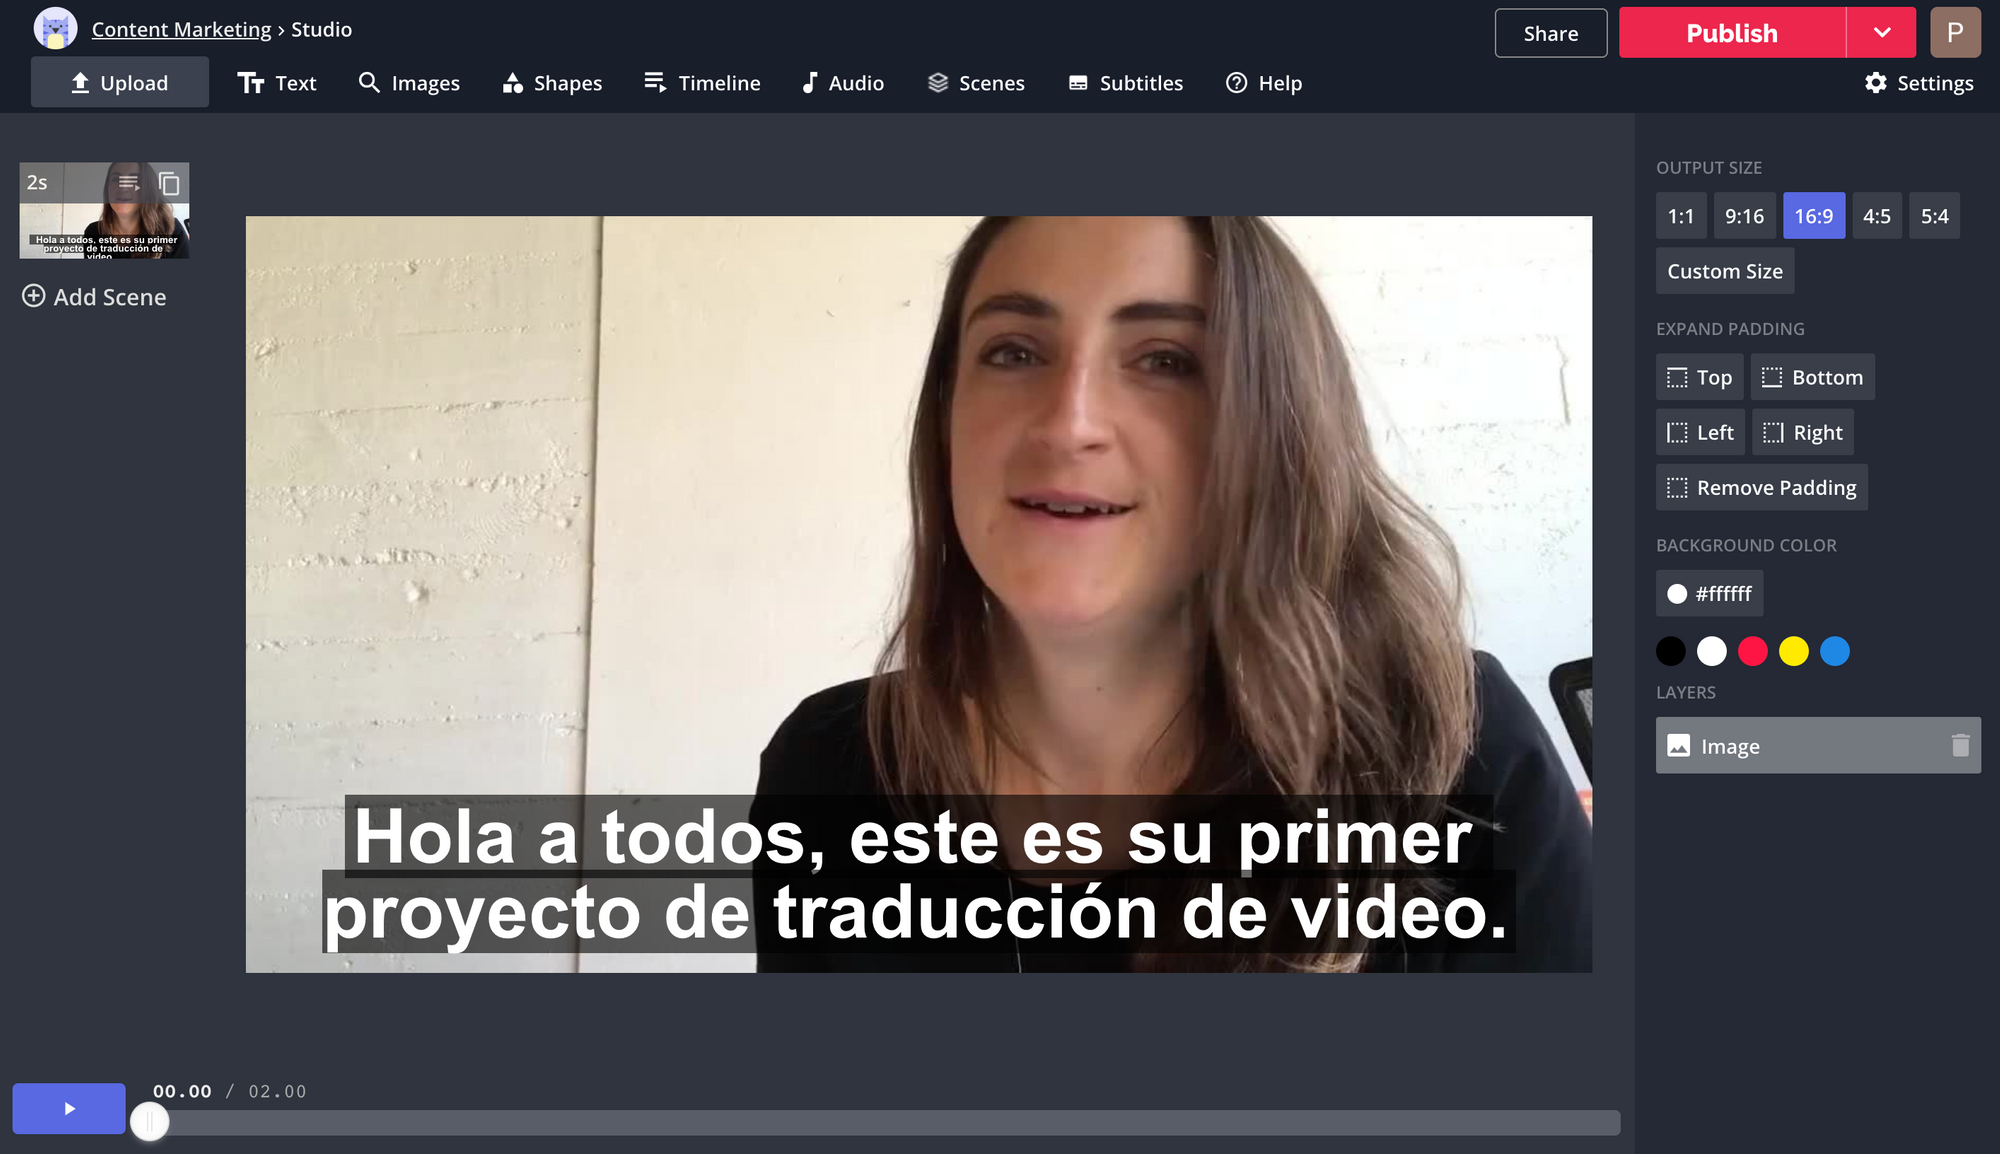Click the Kapwing cat logo

[55, 29]
